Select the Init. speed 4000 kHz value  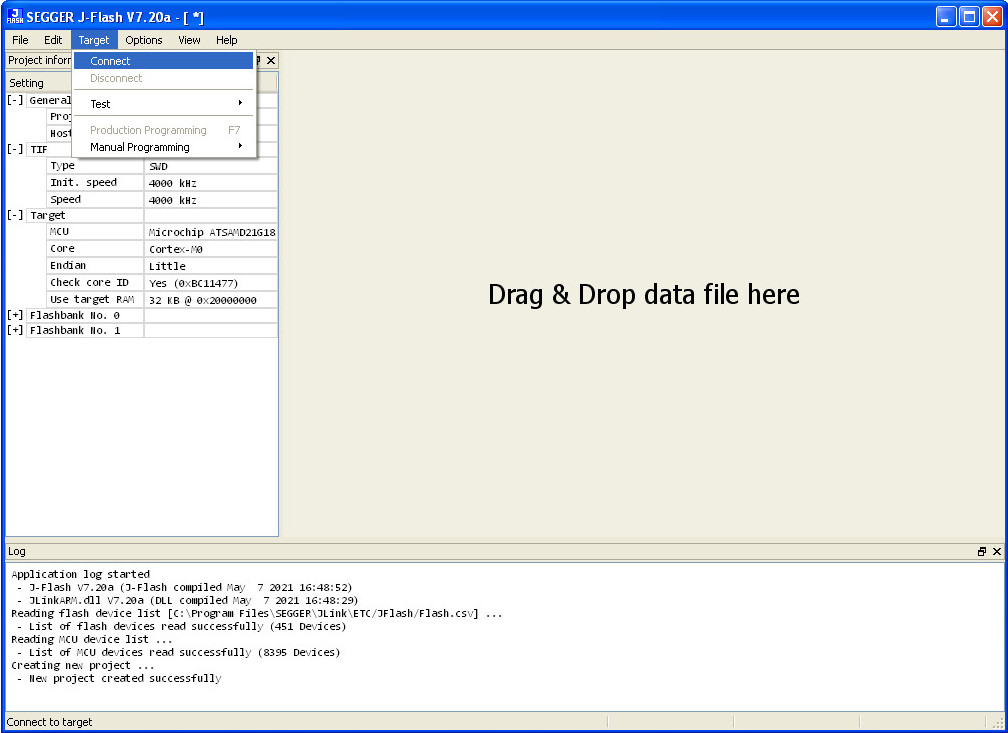coord(211,183)
